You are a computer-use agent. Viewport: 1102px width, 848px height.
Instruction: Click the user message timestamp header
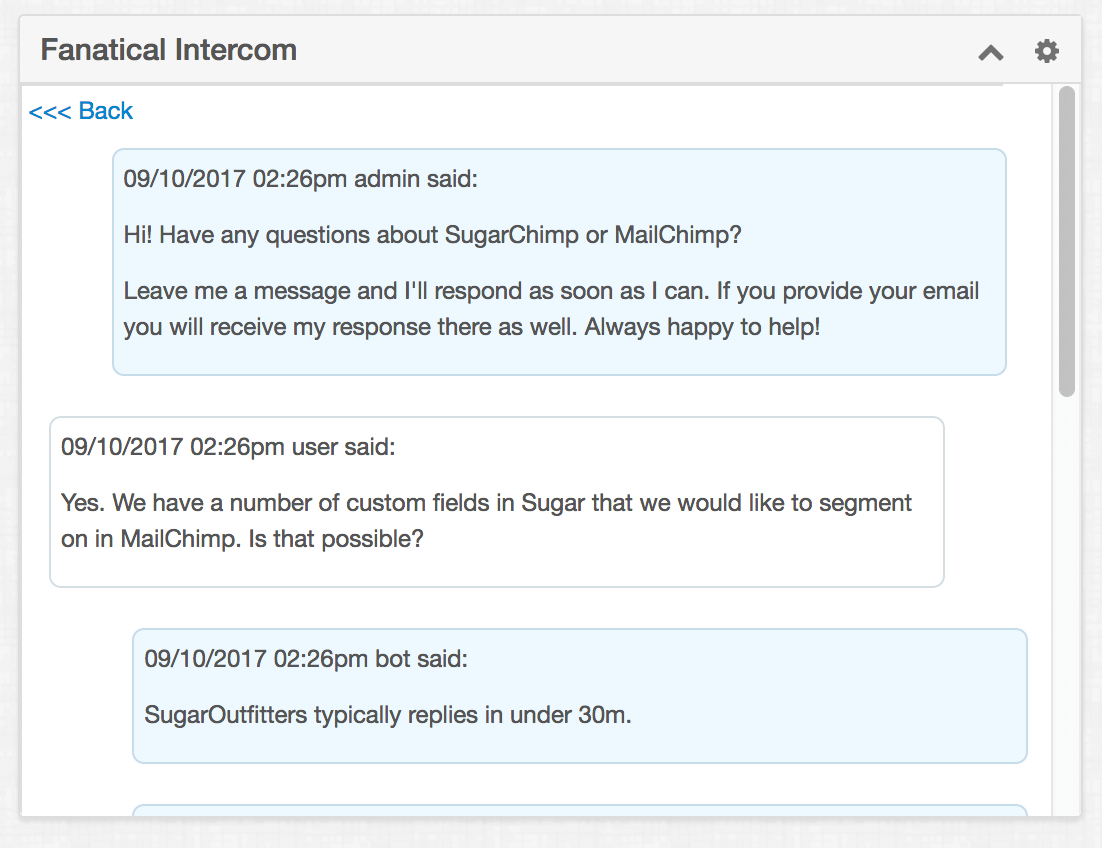[228, 447]
